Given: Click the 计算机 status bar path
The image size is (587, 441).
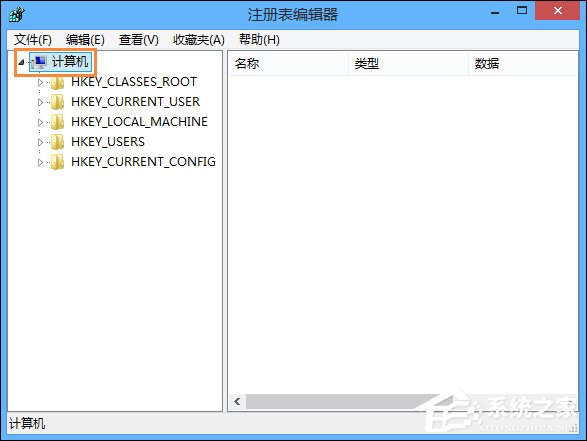Looking at the screenshot, I should click(x=27, y=424).
